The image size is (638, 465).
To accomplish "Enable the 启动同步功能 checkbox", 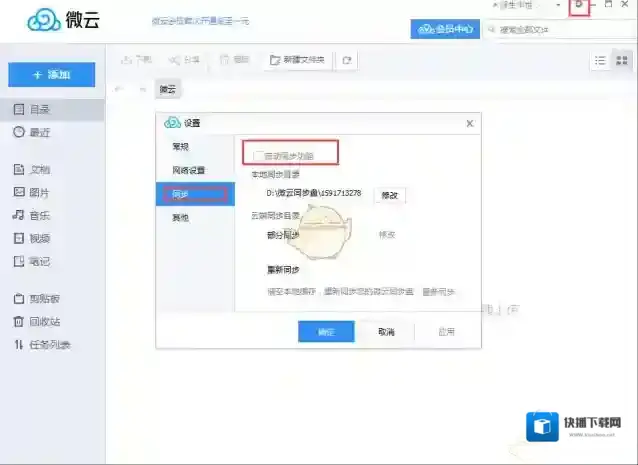I will point(259,156).
